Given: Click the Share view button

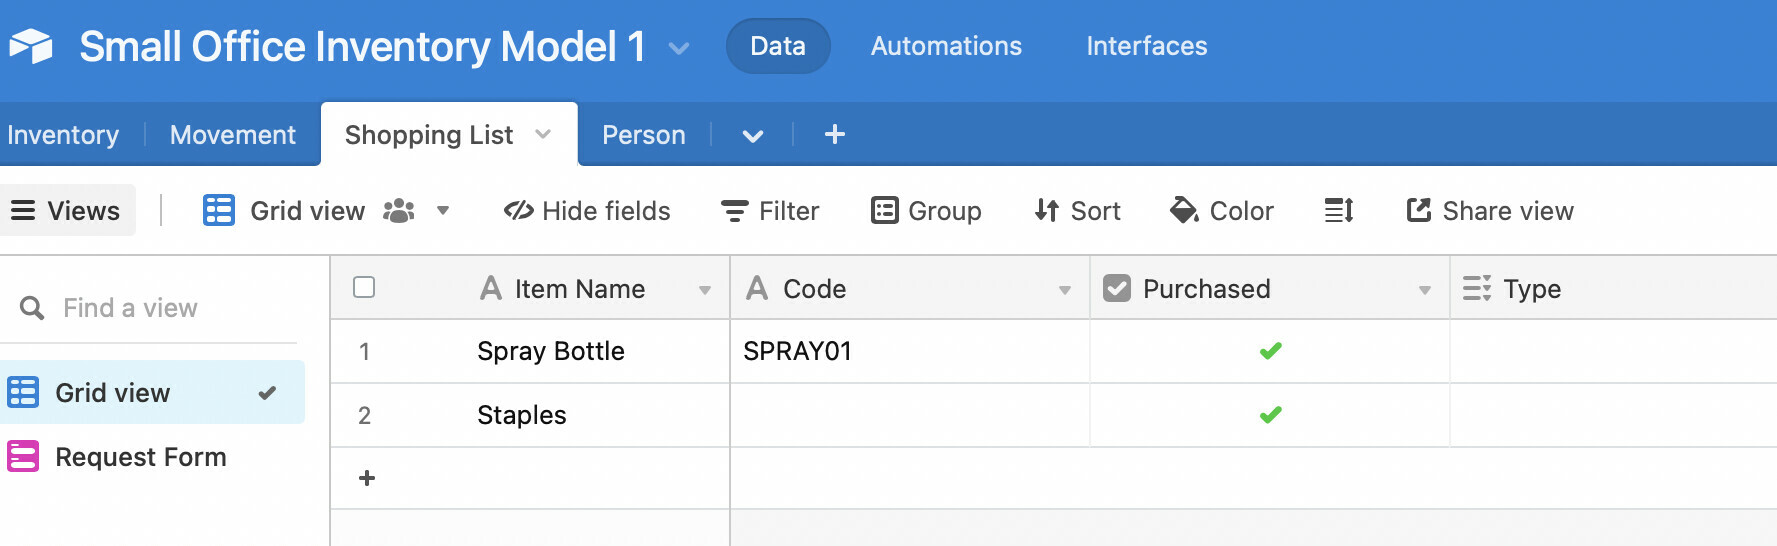Looking at the screenshot, I should click(1490, 211).
